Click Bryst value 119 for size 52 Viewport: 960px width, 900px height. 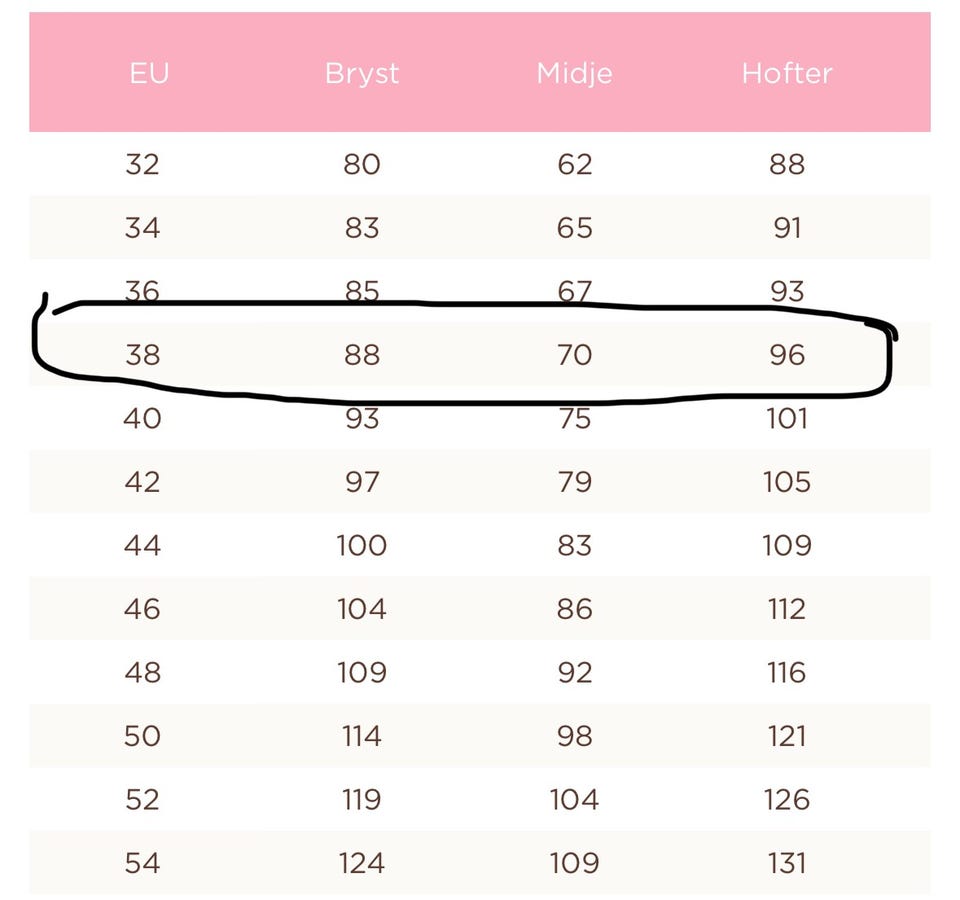[362, 800]
